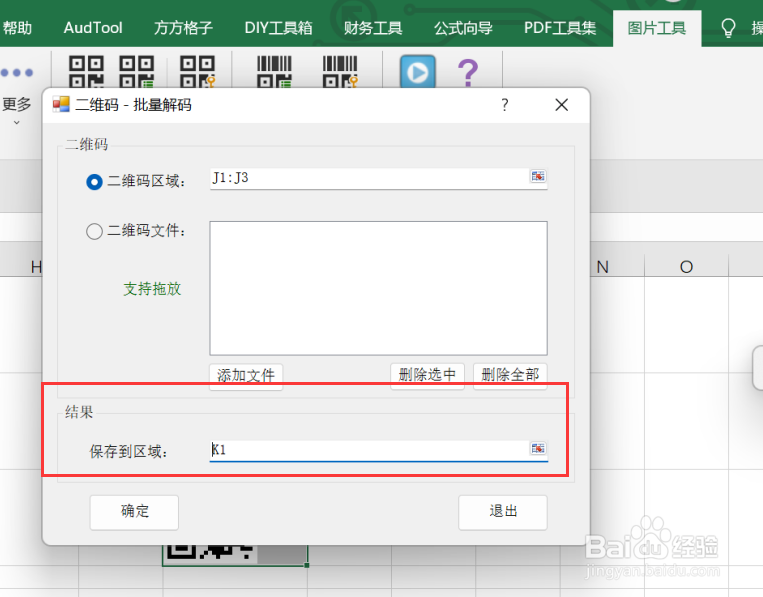
Task: Click the J1:J3 range input field
Action: pos(369,179)
